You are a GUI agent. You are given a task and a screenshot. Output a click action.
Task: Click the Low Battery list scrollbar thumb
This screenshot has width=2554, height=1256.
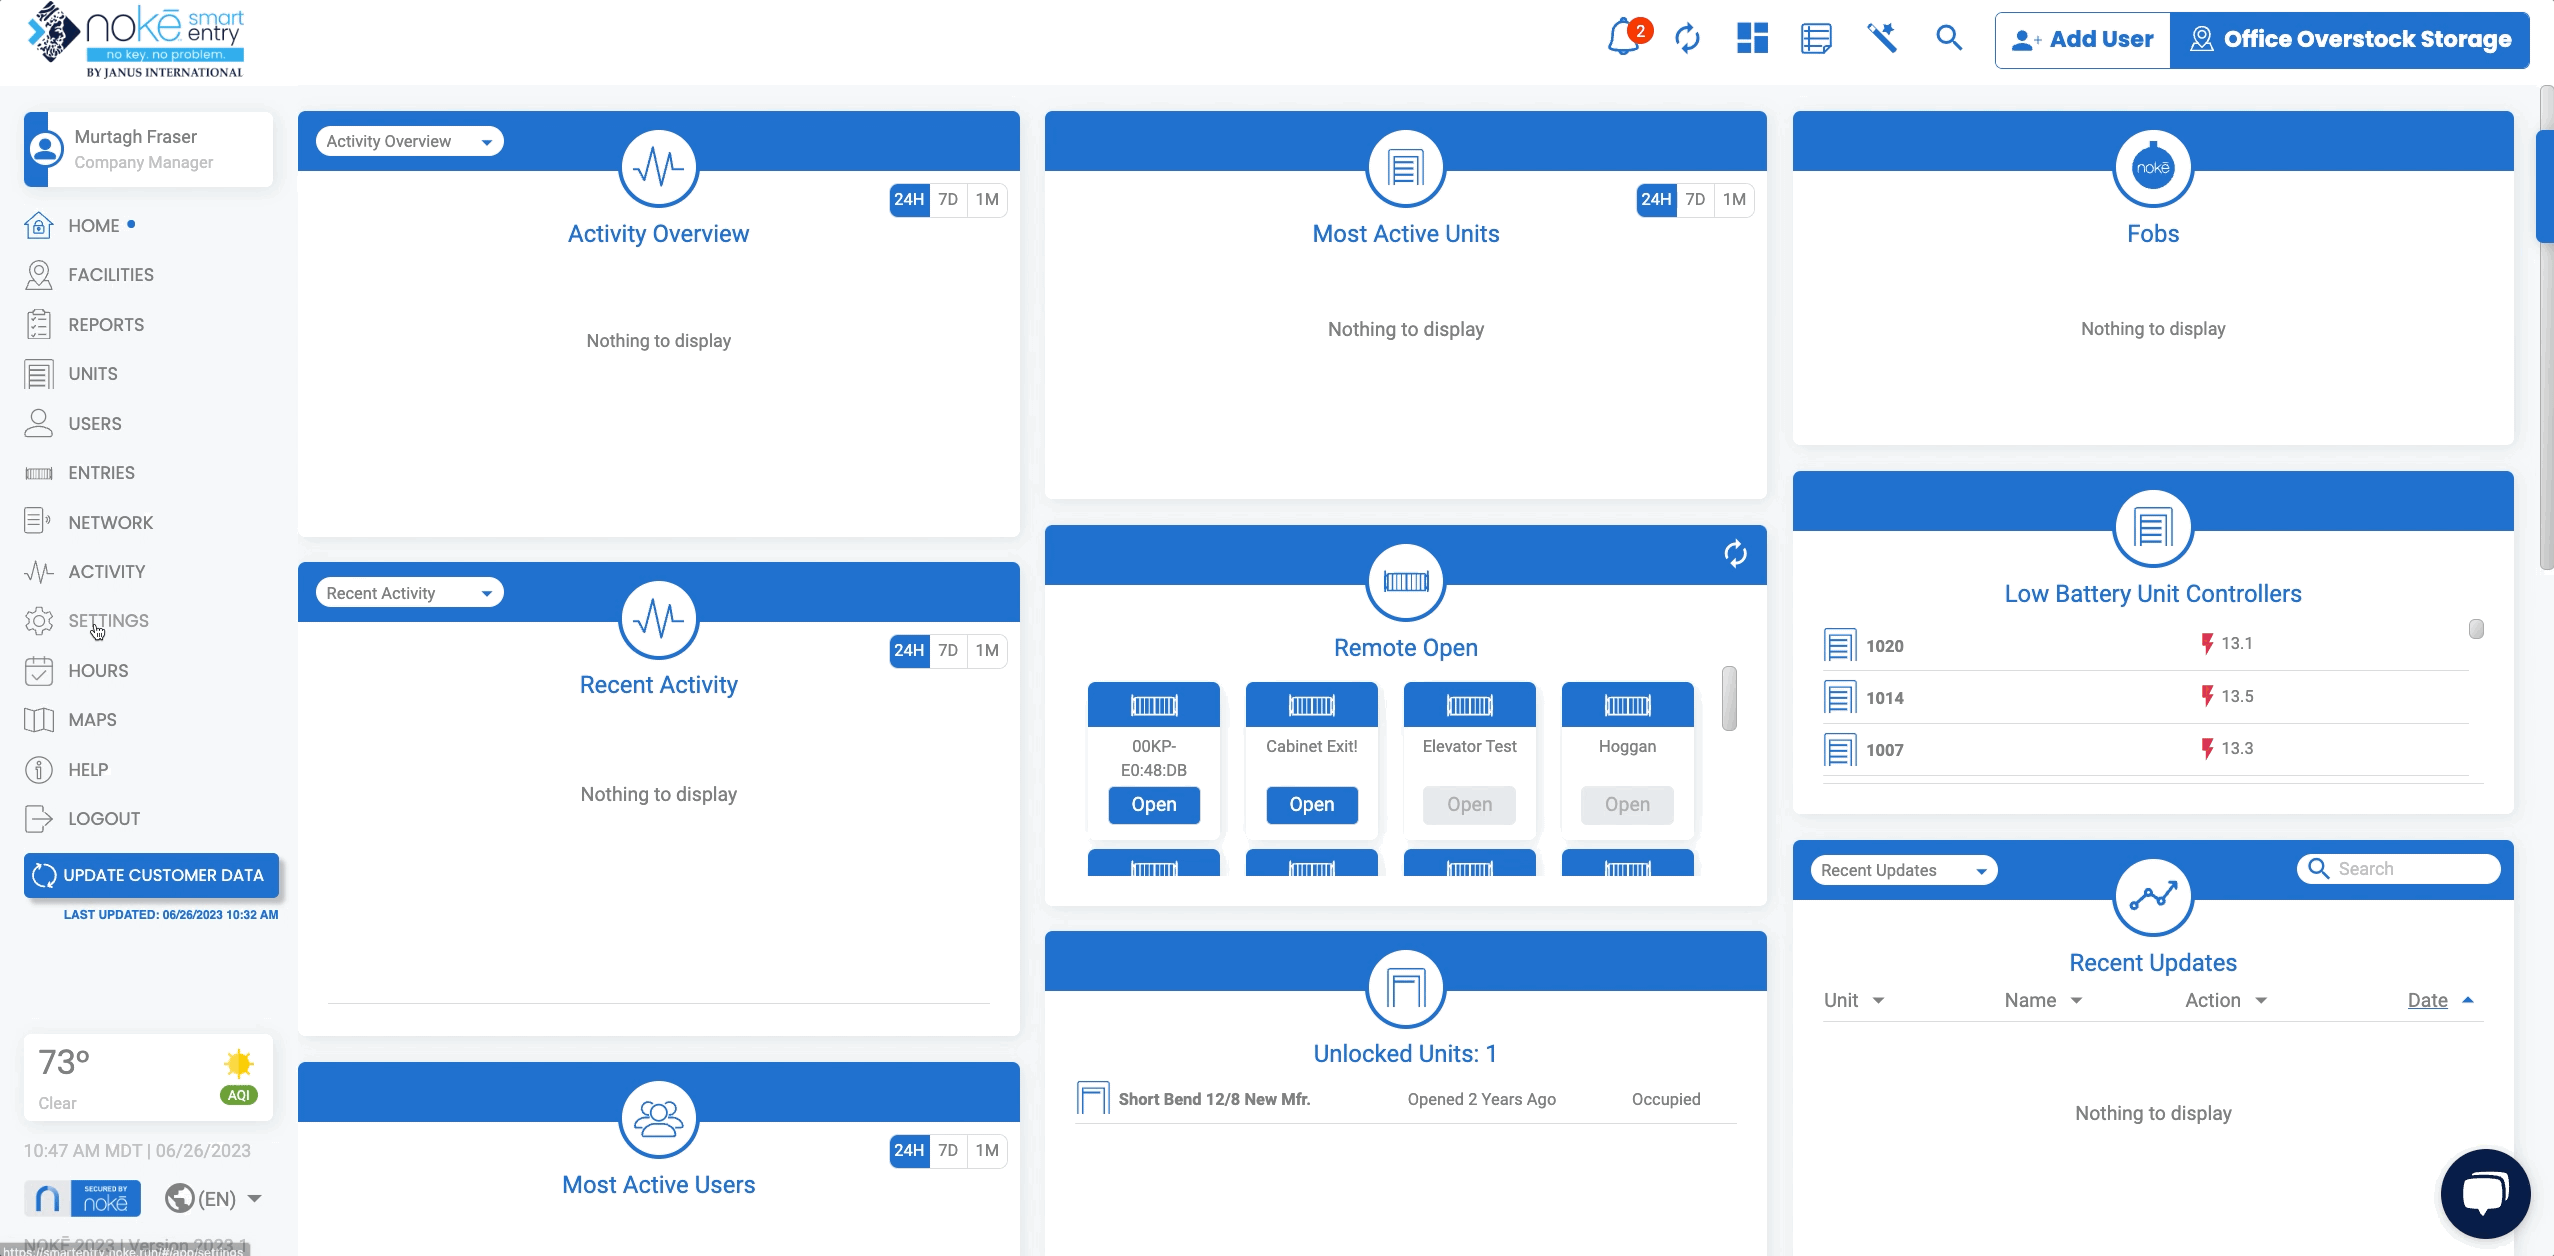pyautogui.click(x=2476, y=629)
